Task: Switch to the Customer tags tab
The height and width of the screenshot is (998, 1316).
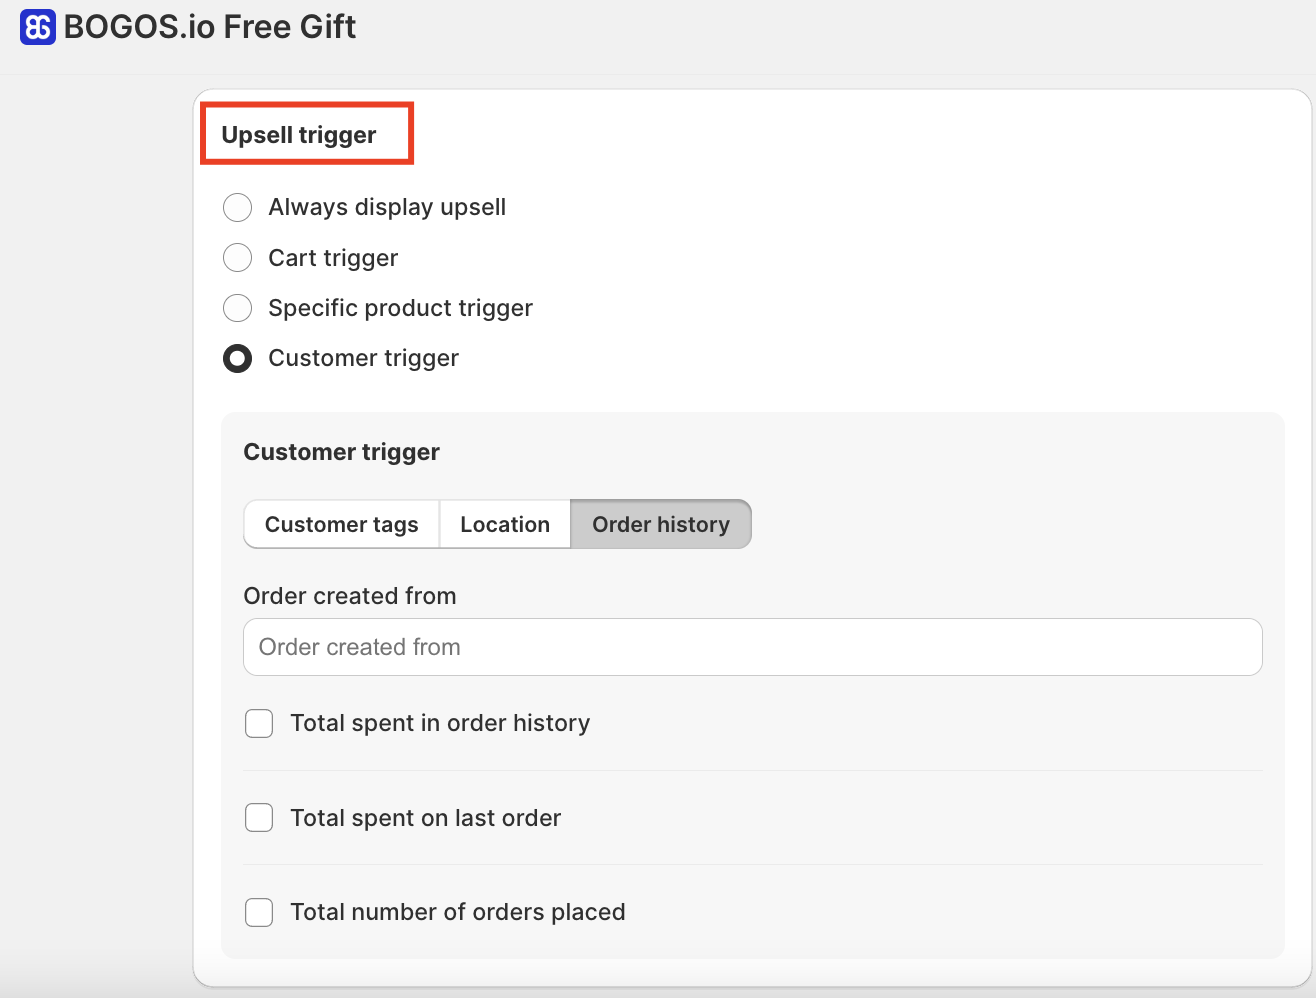Action: tap(341, 525)
